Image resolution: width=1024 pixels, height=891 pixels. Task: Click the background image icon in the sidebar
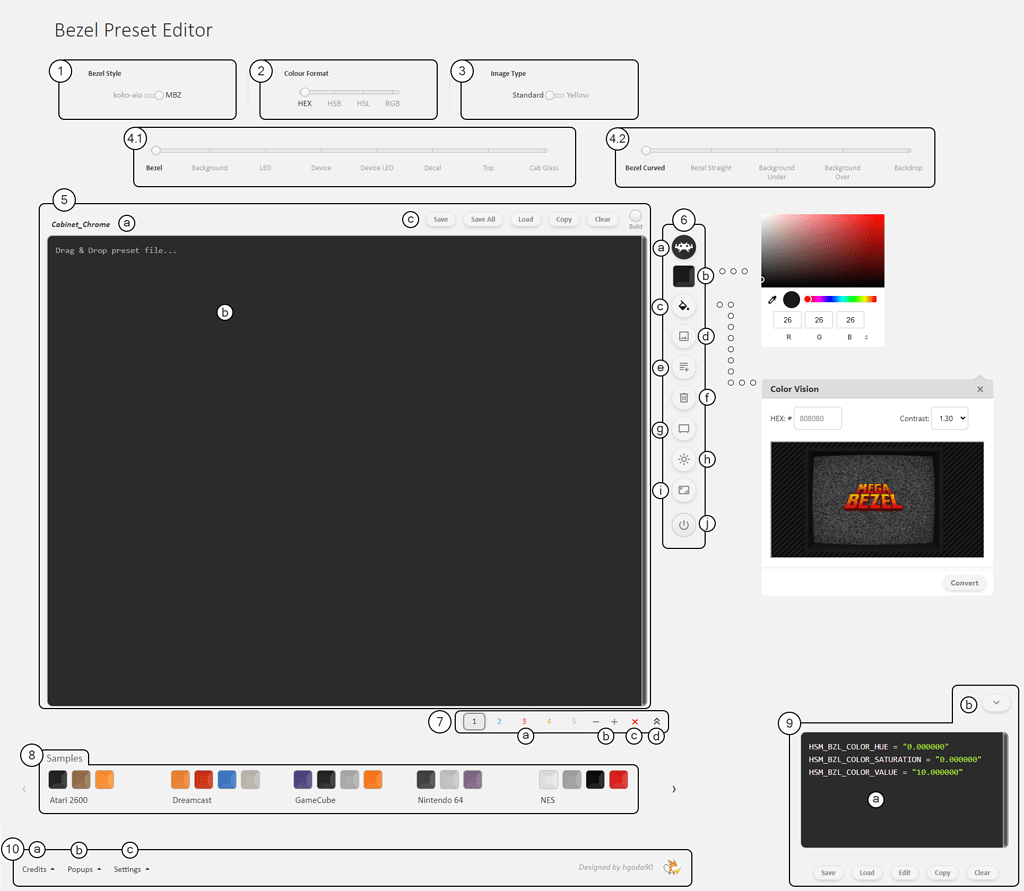pyautogui.click(x=683, y=336)
